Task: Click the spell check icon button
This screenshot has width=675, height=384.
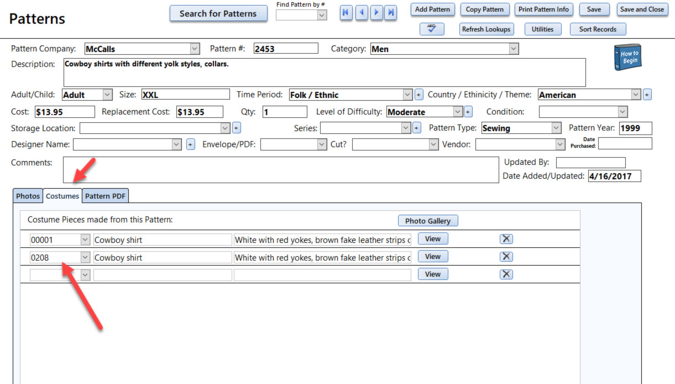Action: (432, 29)
